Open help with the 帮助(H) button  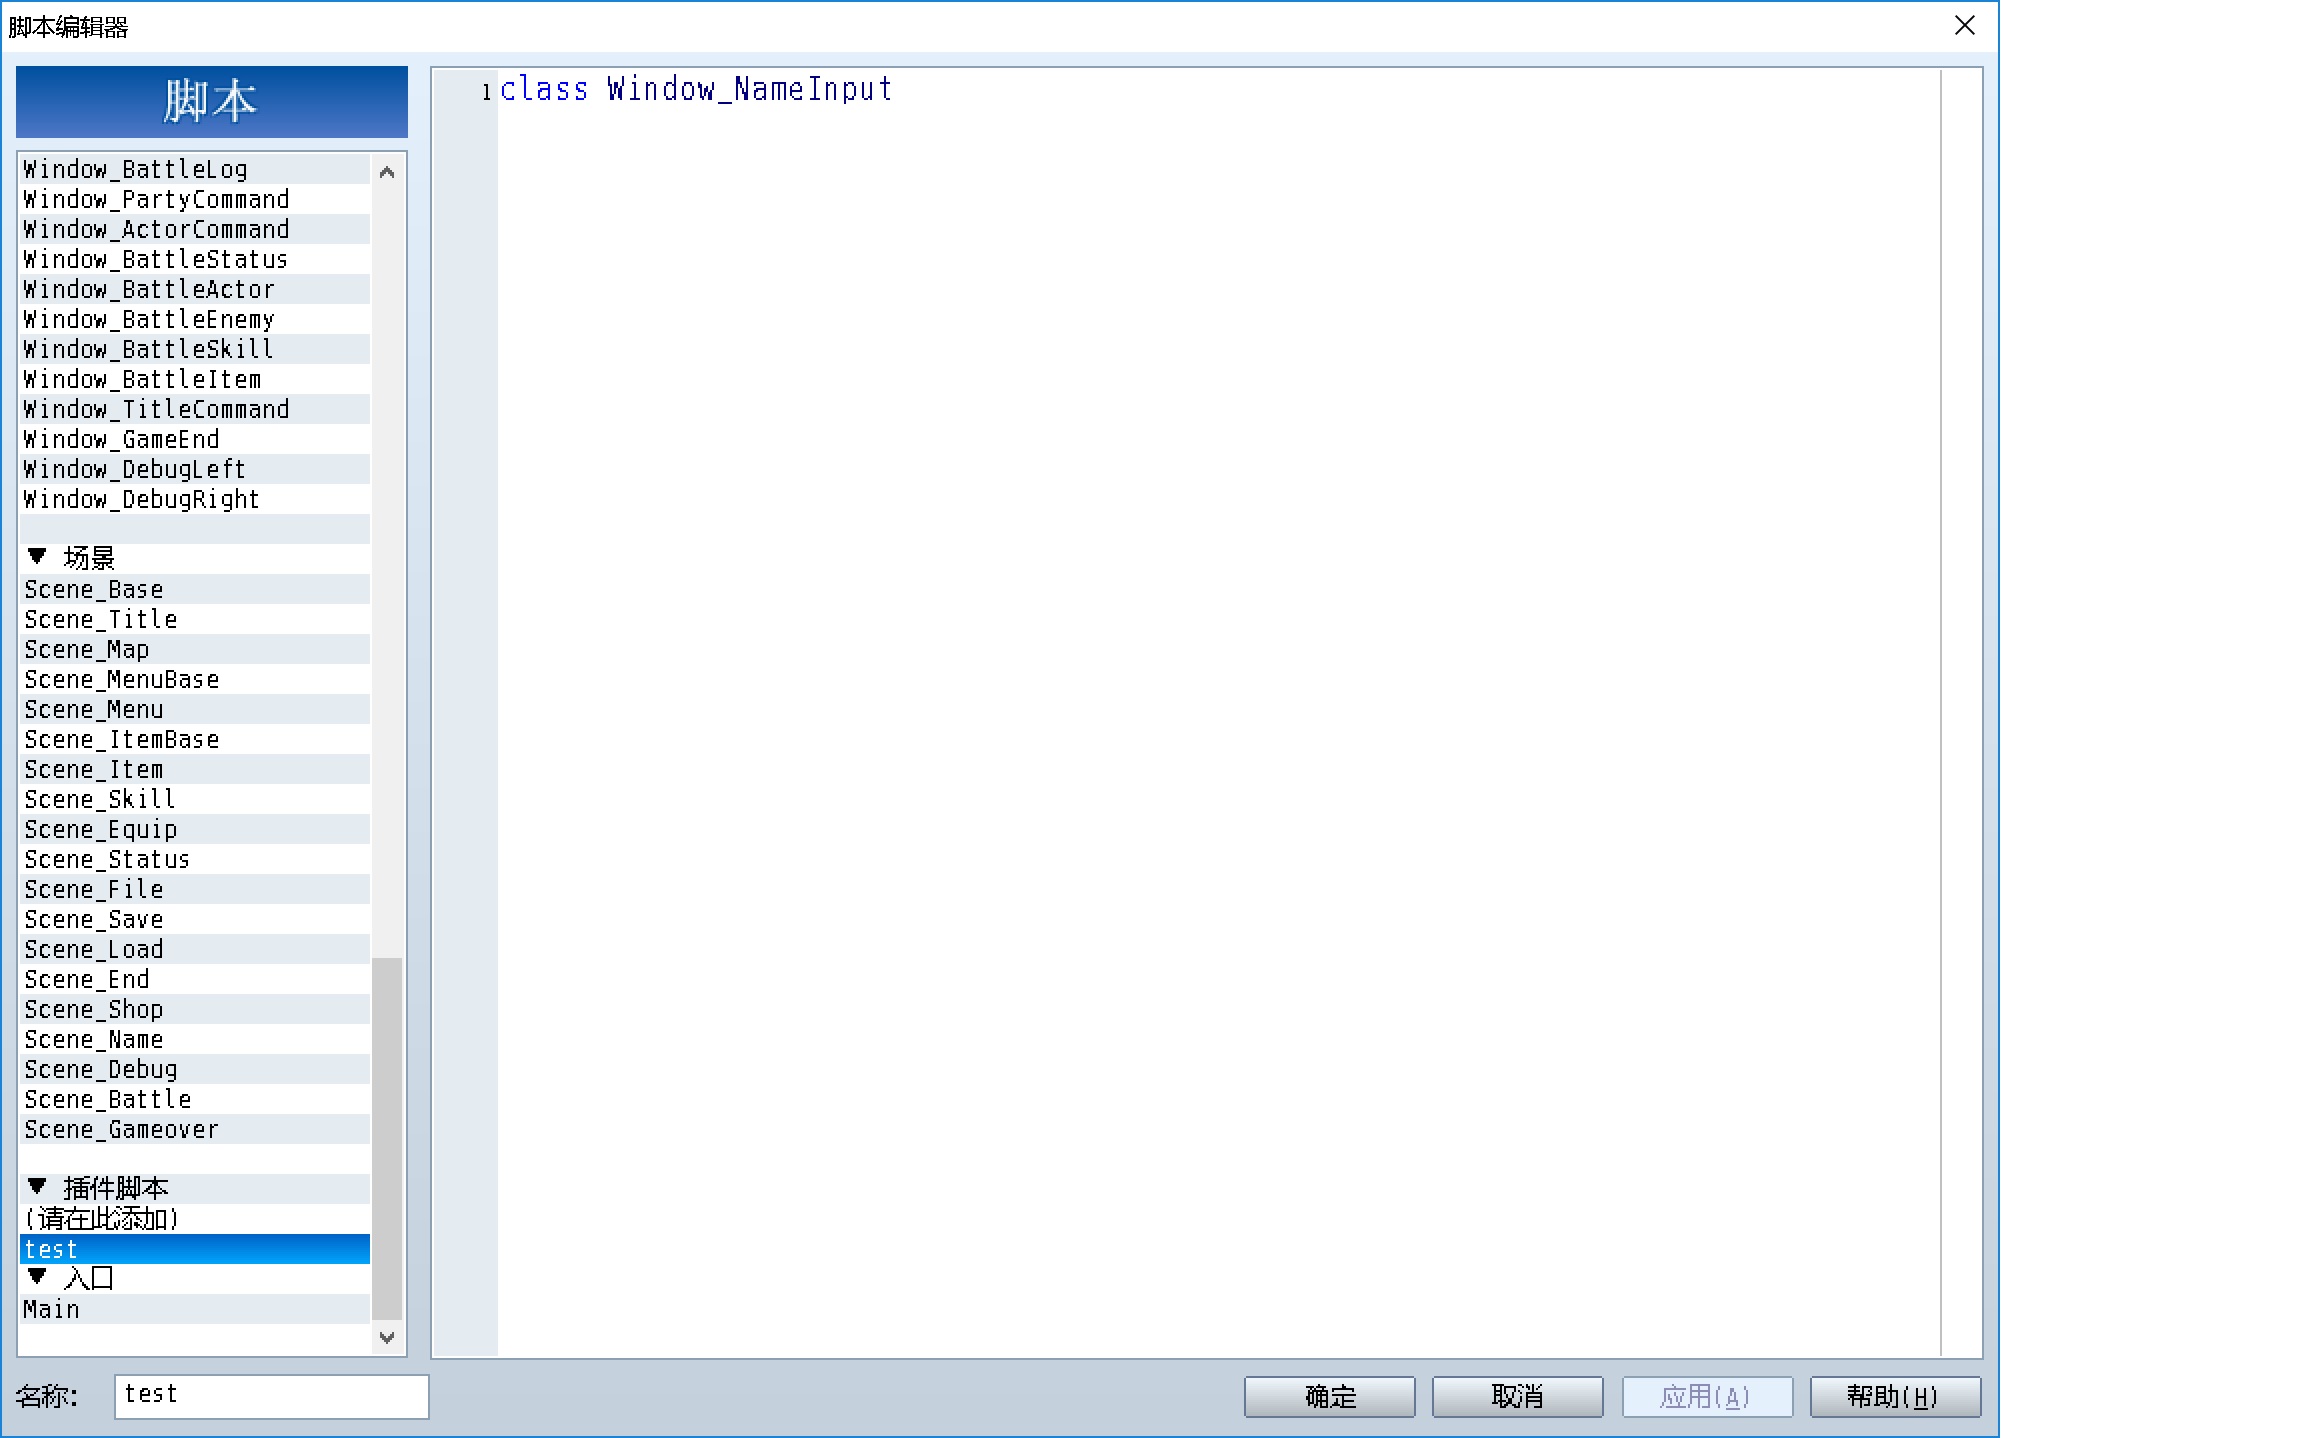click(1894, 1396)
